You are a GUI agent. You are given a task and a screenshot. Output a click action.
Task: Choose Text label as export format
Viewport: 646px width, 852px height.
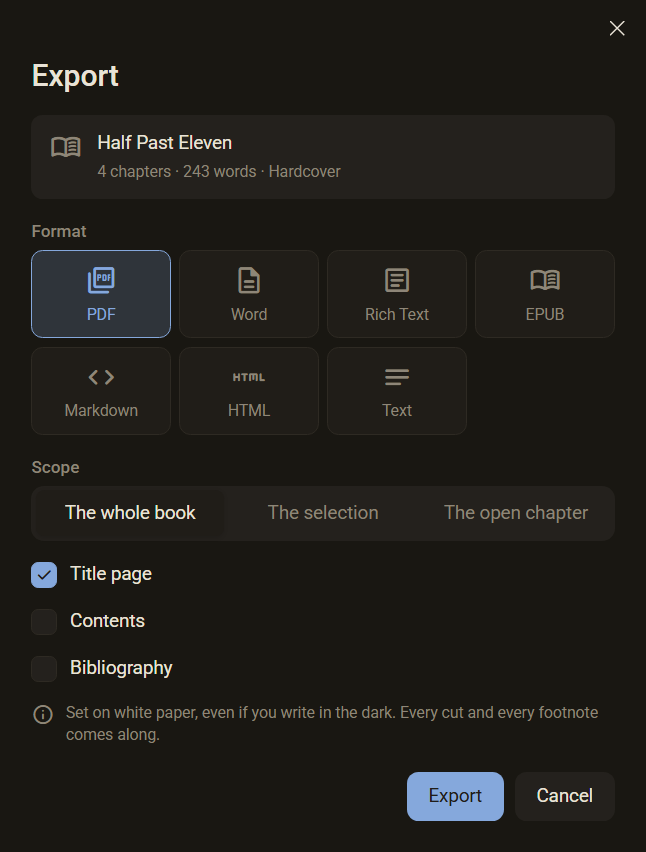tap(397, 410)
